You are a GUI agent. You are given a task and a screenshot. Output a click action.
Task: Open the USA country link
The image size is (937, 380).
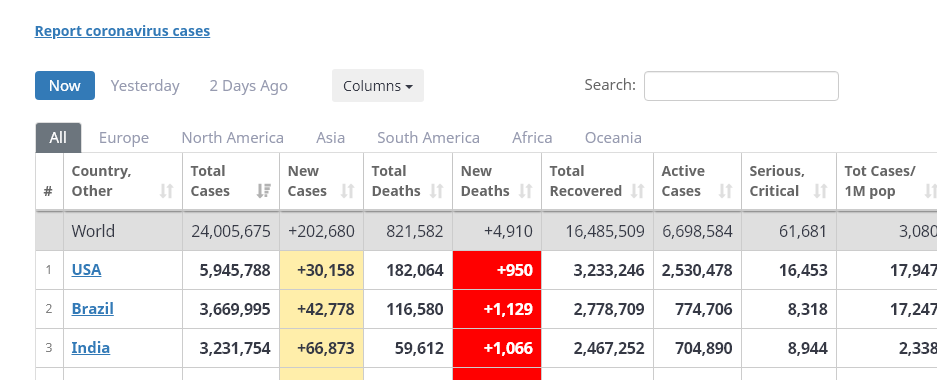tap(86, 270)
